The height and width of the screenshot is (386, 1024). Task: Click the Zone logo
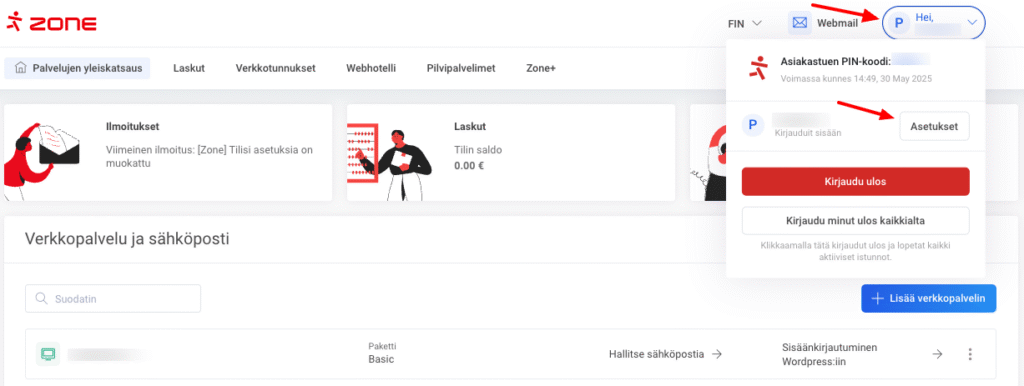coord(52,24)
